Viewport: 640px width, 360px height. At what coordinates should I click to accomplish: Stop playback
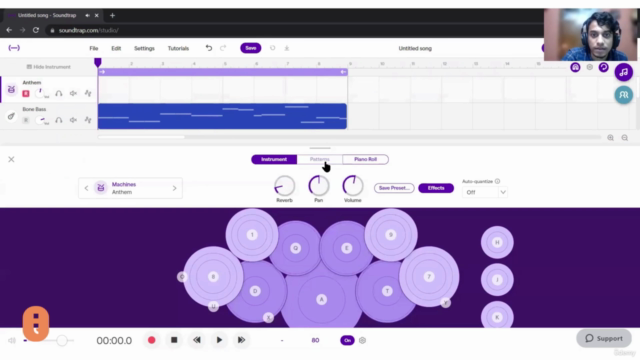tap(174, 340)
